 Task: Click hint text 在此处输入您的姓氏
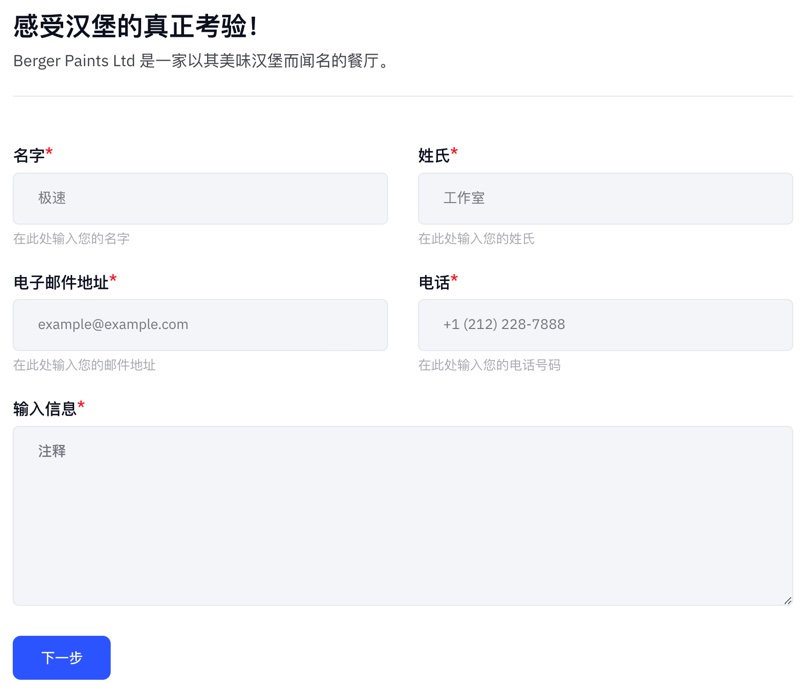click(x=477, y=239)
